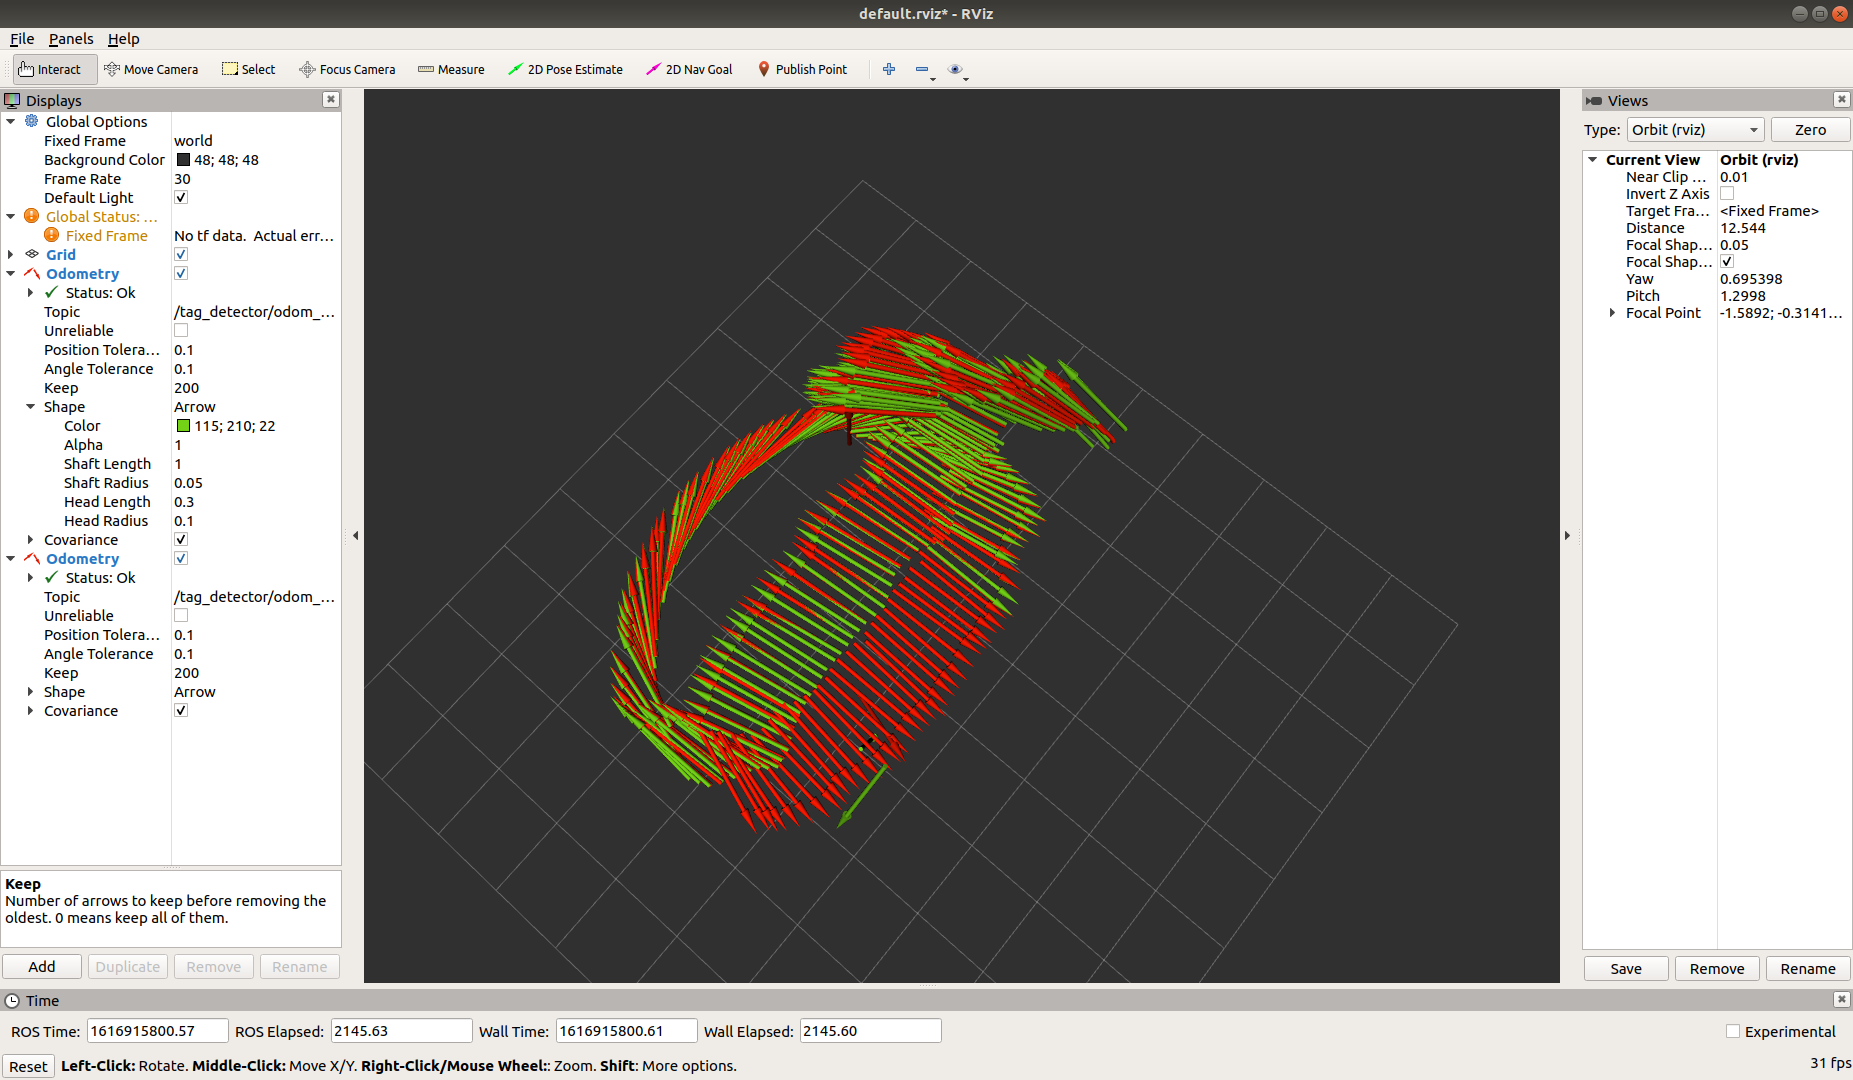Toggle the Grid display checkbox

[x=181, y=254]
